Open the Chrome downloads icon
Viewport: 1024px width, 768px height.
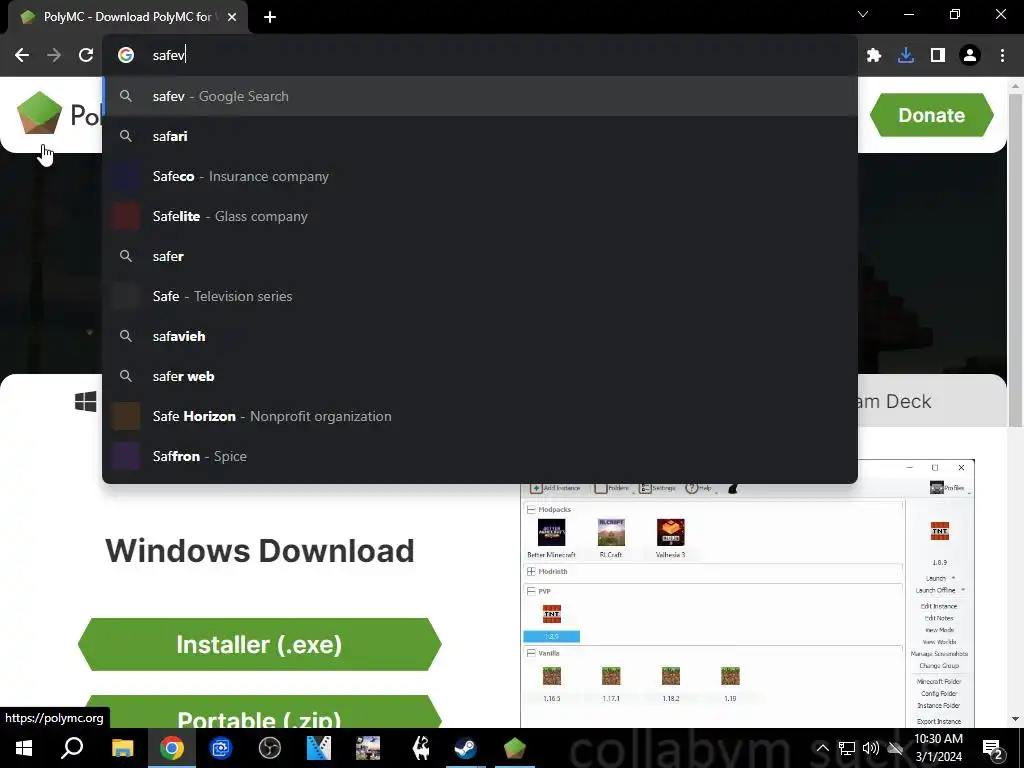(905, 56)
